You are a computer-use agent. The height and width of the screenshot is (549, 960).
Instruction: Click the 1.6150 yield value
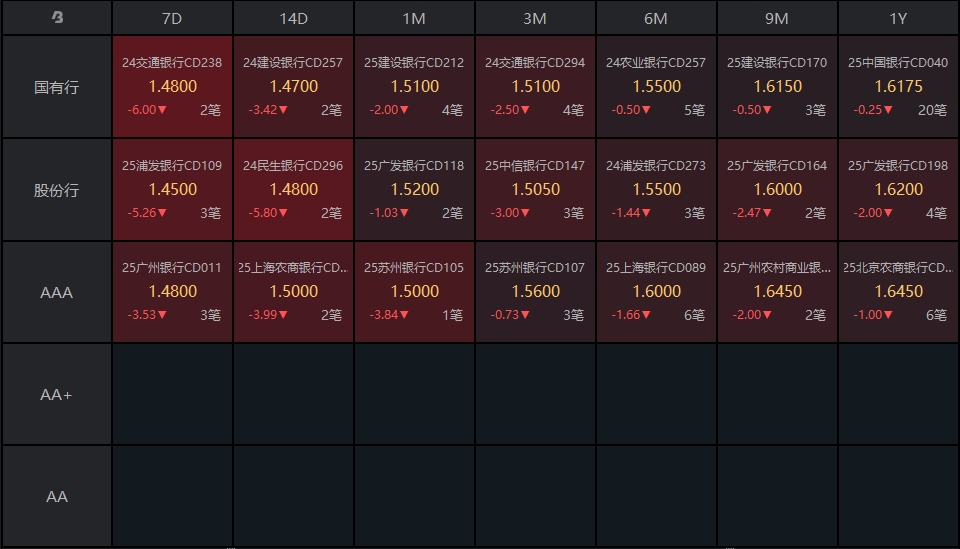click(778, 86)
